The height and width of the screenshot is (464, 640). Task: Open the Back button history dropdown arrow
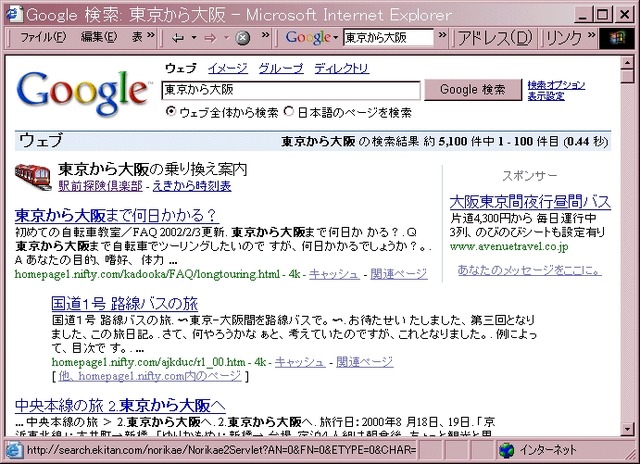(x=194, y=38)
